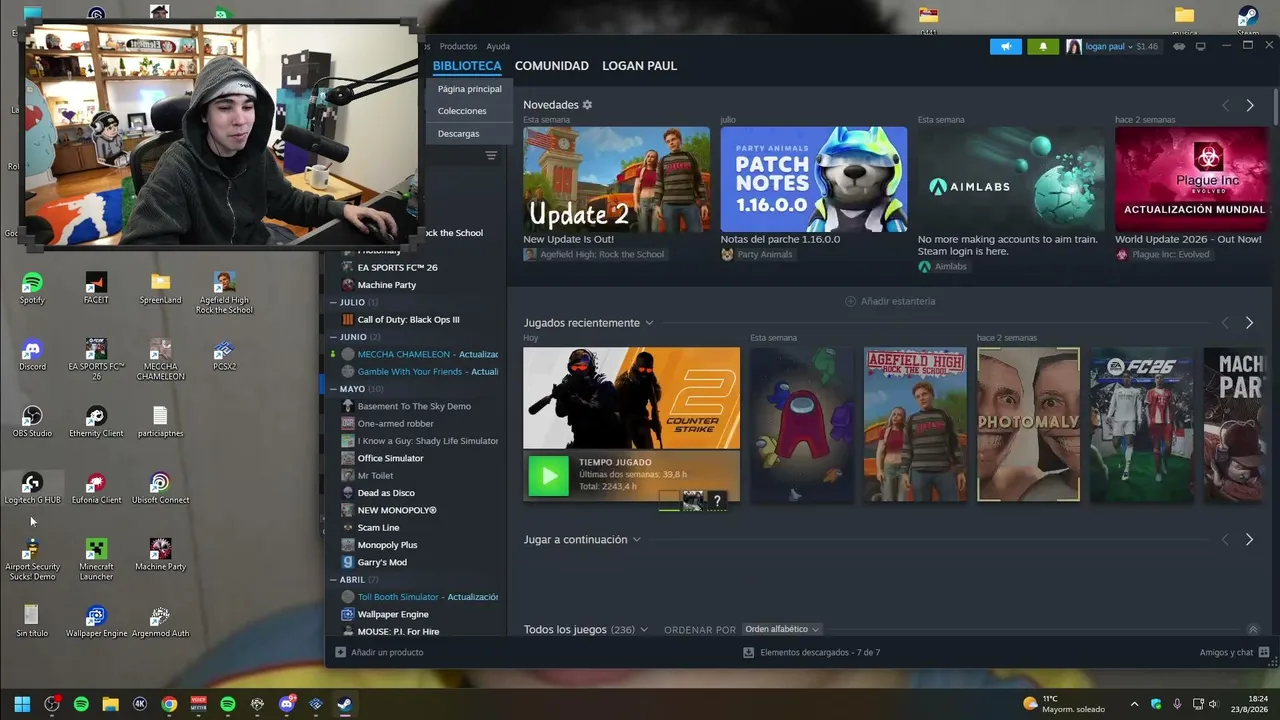Show hidden system tray icons

pyautogui.click(x=1134, y=704)
